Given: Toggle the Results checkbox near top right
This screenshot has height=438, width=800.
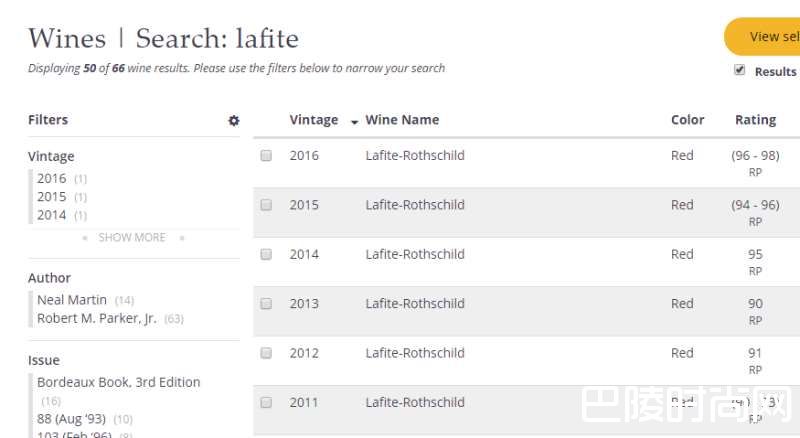Looking at the screenshot, I should (740, 70).
